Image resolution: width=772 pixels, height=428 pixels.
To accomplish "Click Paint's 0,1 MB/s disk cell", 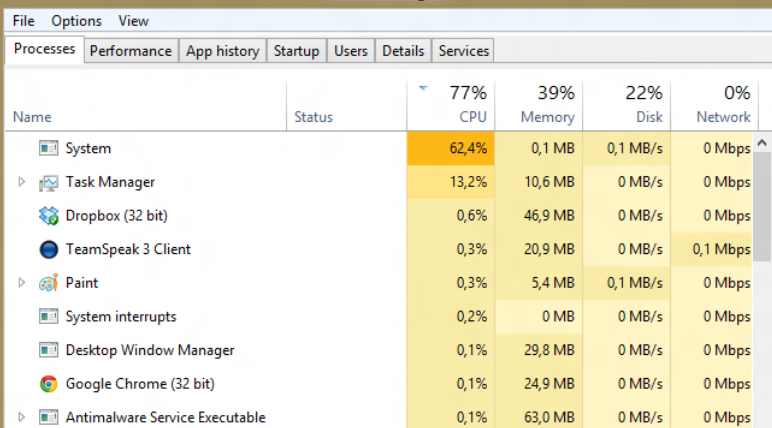I will click(626, 283).
